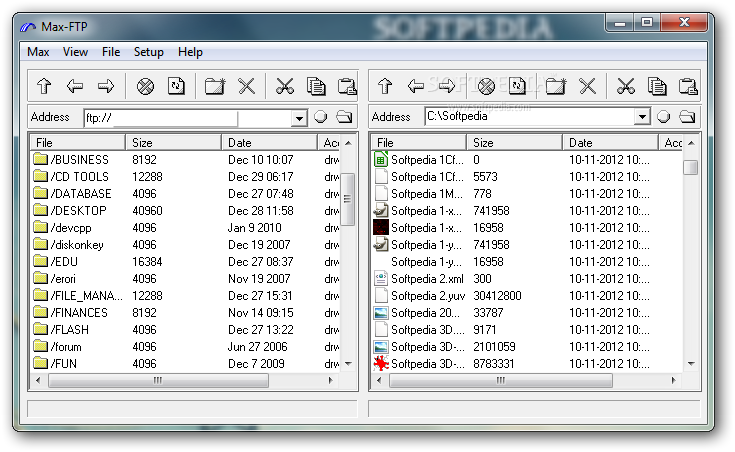735x452 pixels.
Task: Select the /BUSINESS folder
Action: 71,160
